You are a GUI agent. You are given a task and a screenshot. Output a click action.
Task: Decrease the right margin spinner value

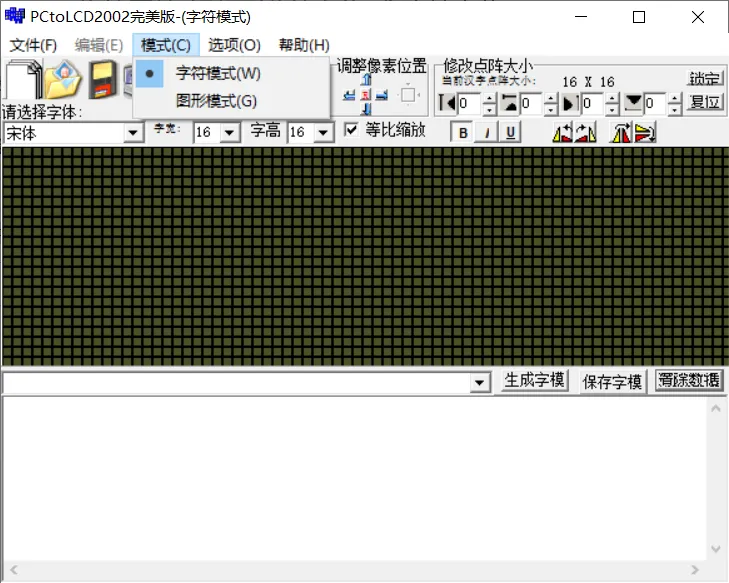tap(612, 109)
